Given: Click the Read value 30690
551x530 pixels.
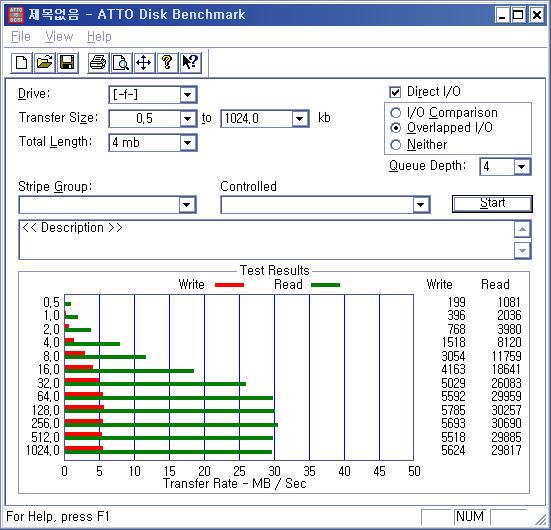Looking at the screenshot, I should [506, 424].
